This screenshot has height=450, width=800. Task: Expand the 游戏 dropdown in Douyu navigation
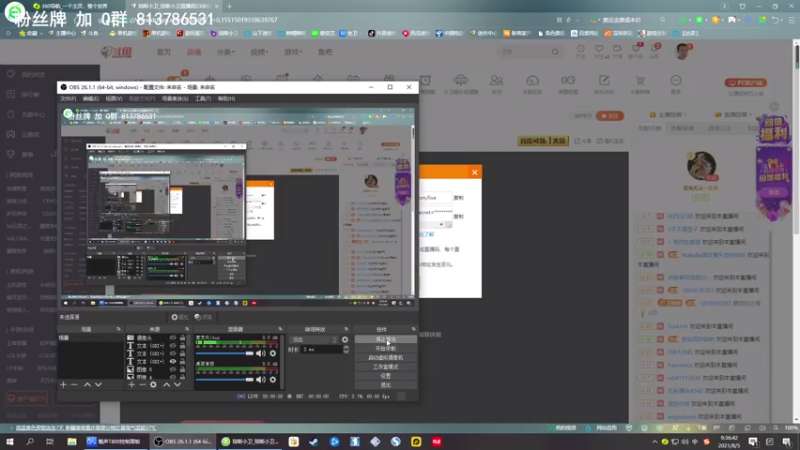click(x=293, y=52)
